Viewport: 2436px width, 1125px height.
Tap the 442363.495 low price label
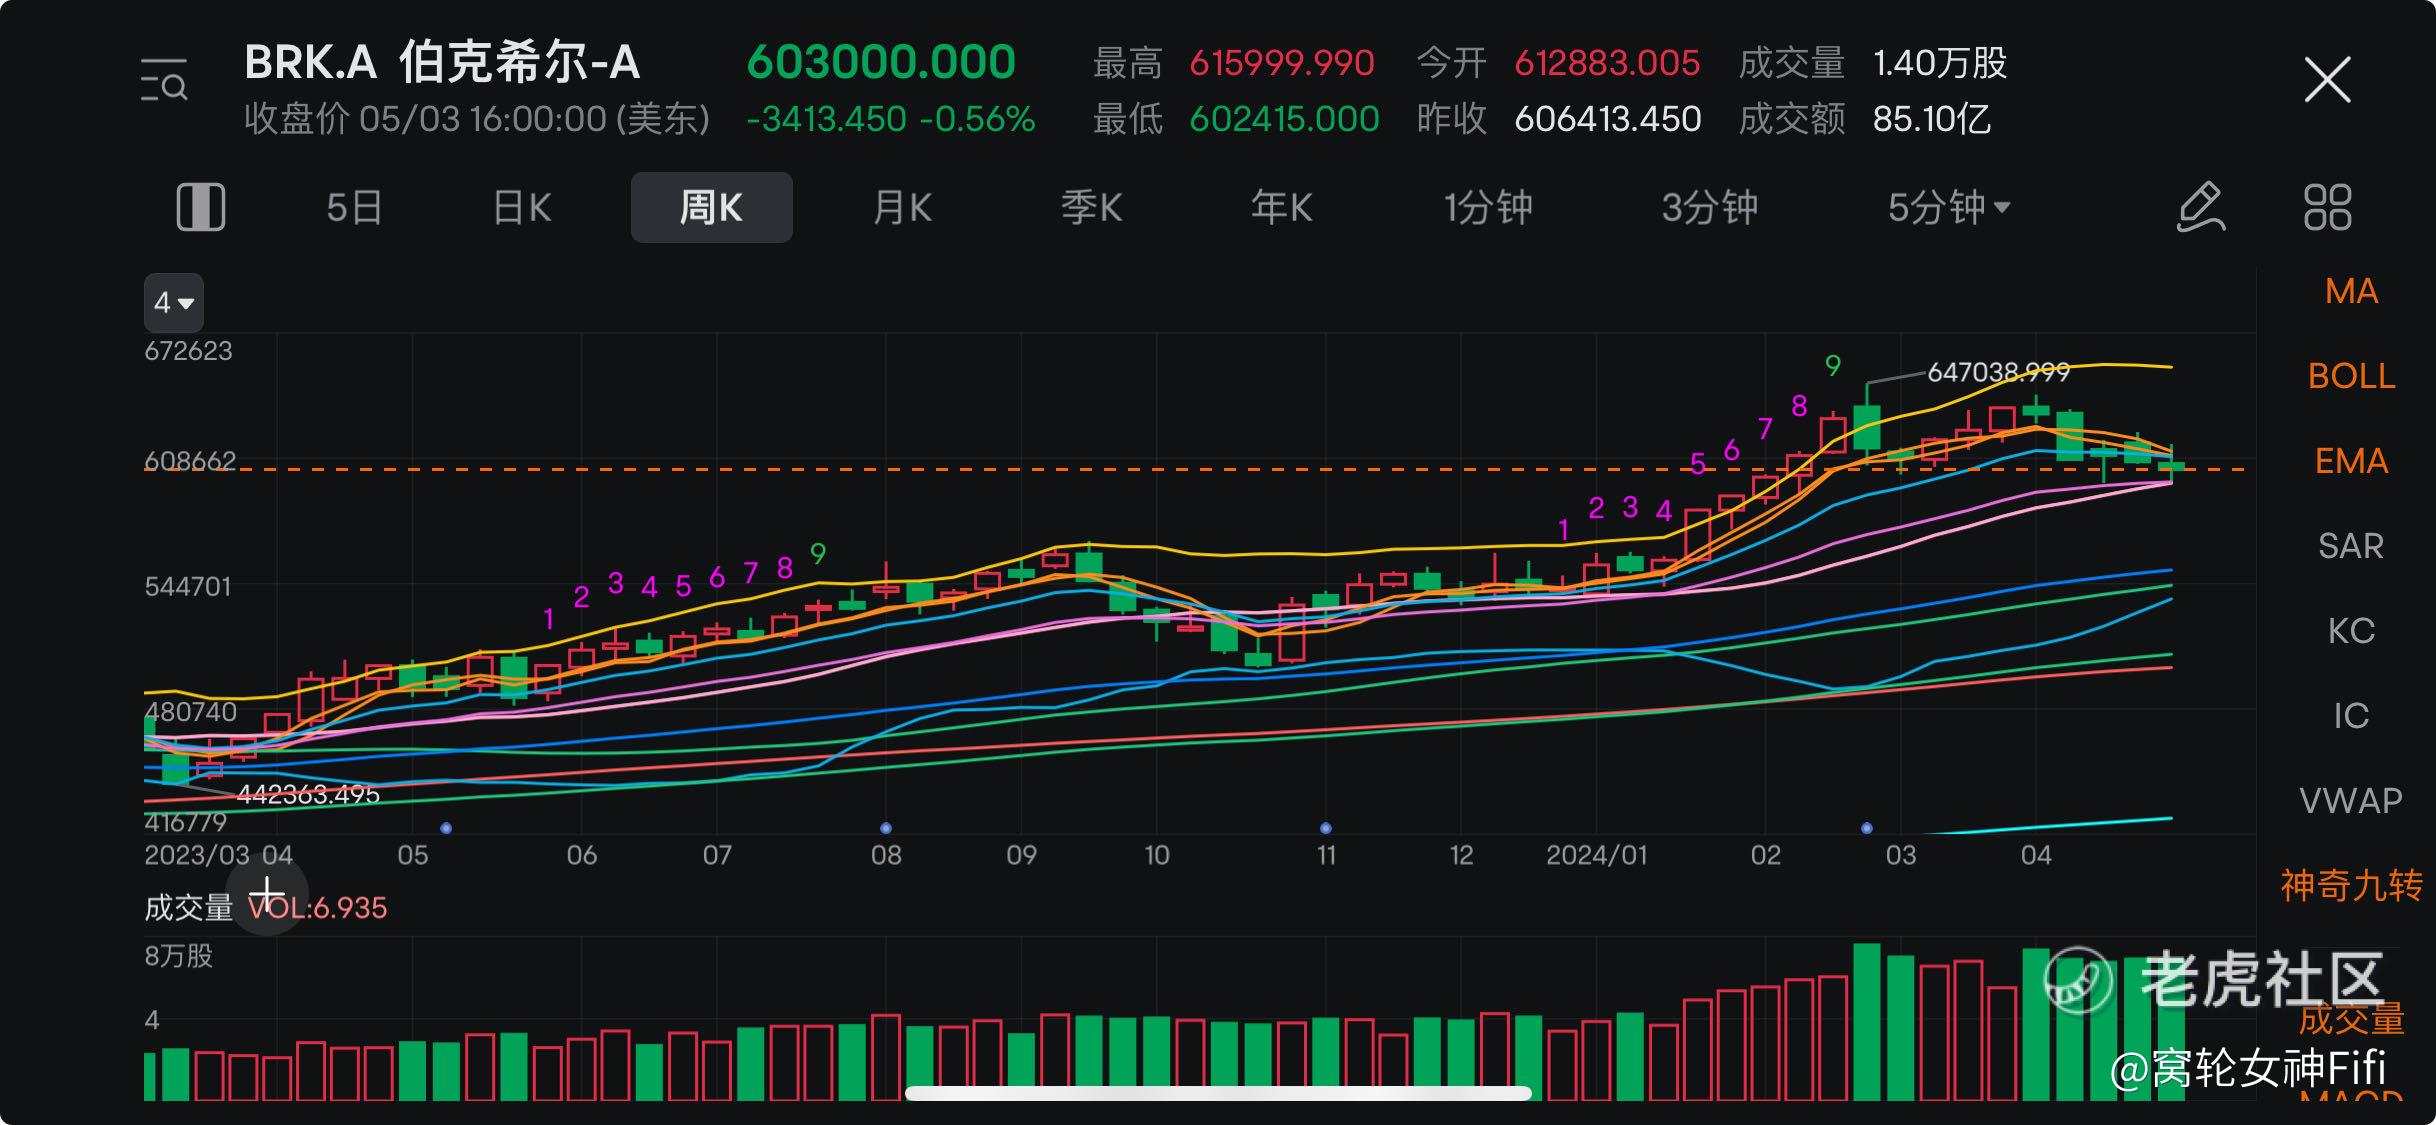coord(308,795)
